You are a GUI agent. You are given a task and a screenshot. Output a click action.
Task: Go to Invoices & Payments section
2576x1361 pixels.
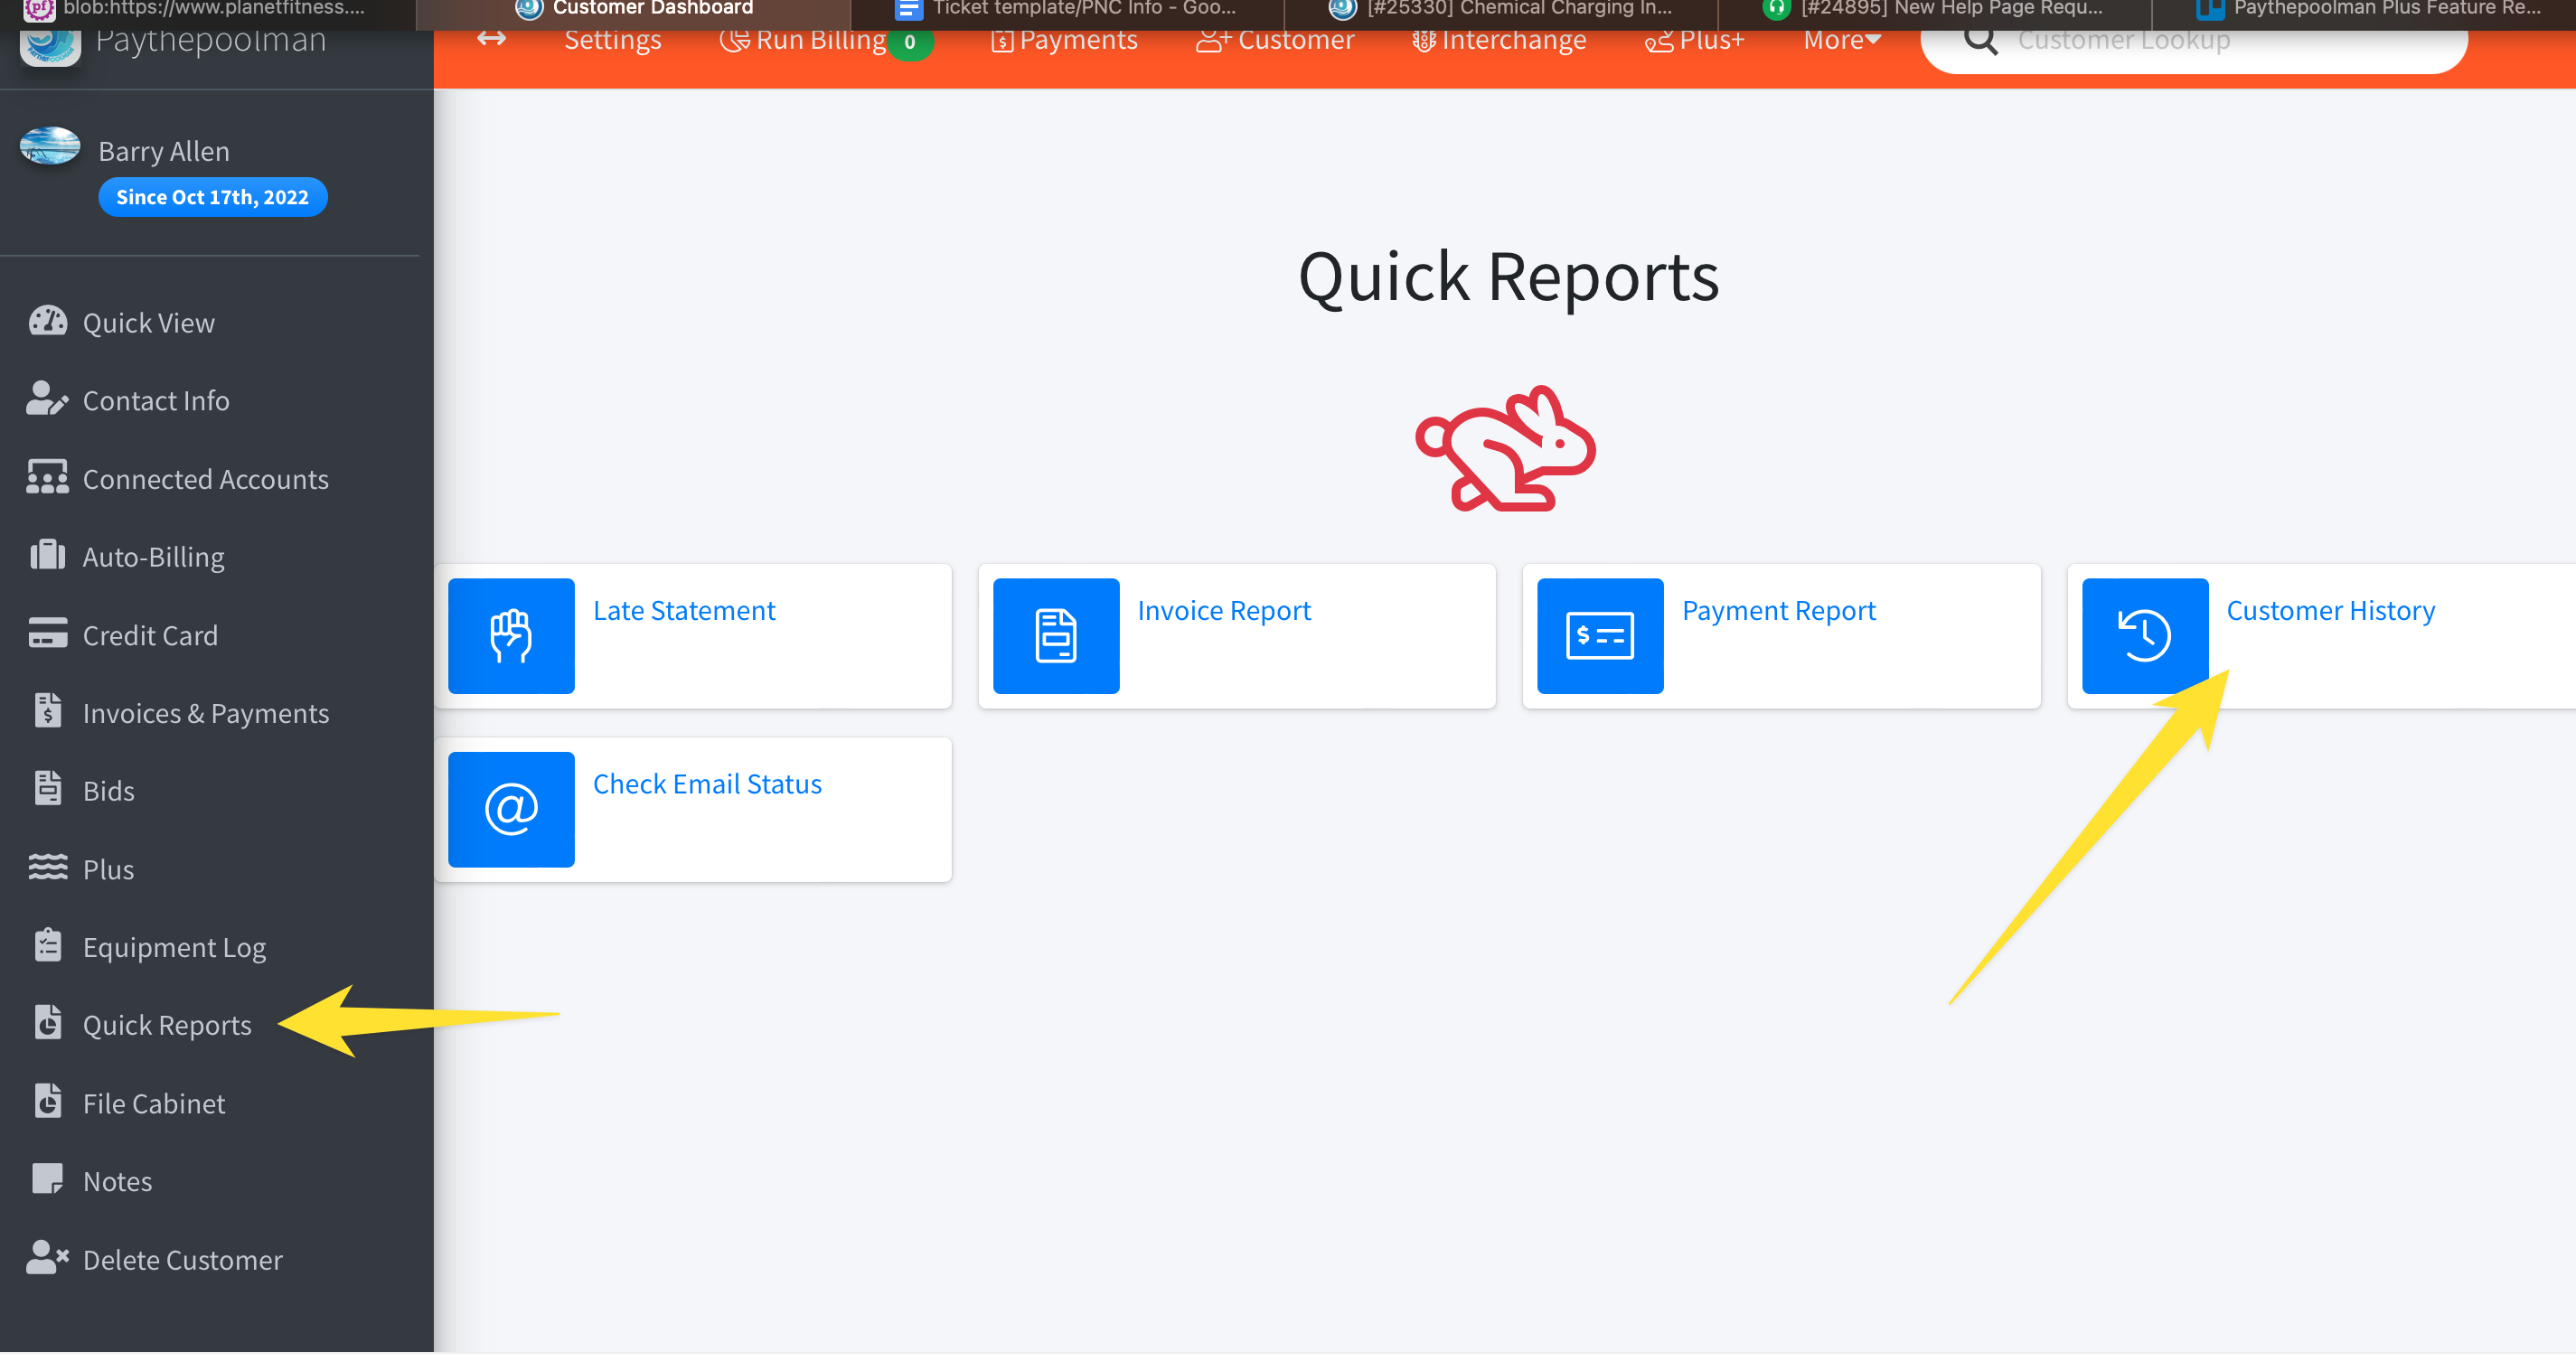(x=205, y=713)
